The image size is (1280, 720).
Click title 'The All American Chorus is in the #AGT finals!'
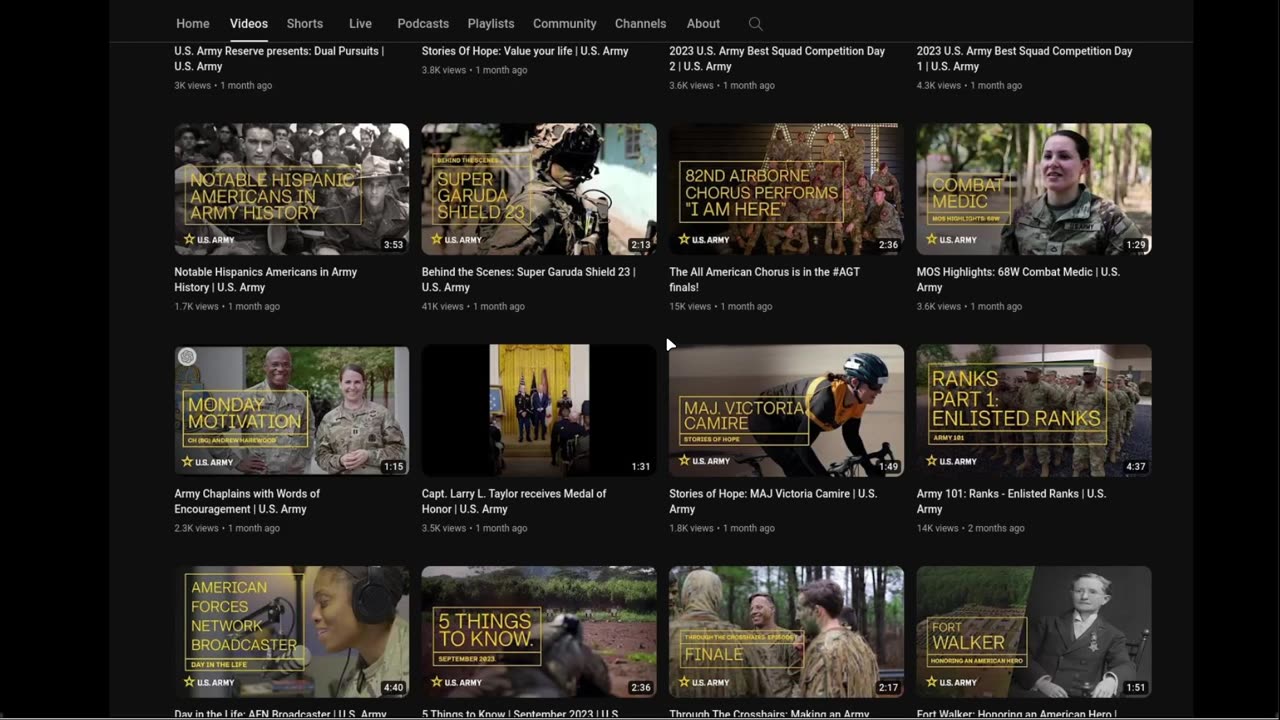click(x=764, y=280)
